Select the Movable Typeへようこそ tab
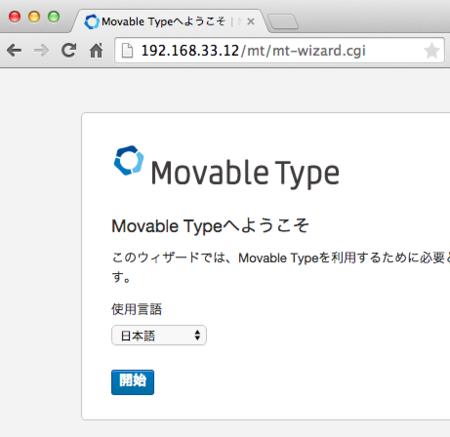The image size is (450, 437). pos(170,21)
